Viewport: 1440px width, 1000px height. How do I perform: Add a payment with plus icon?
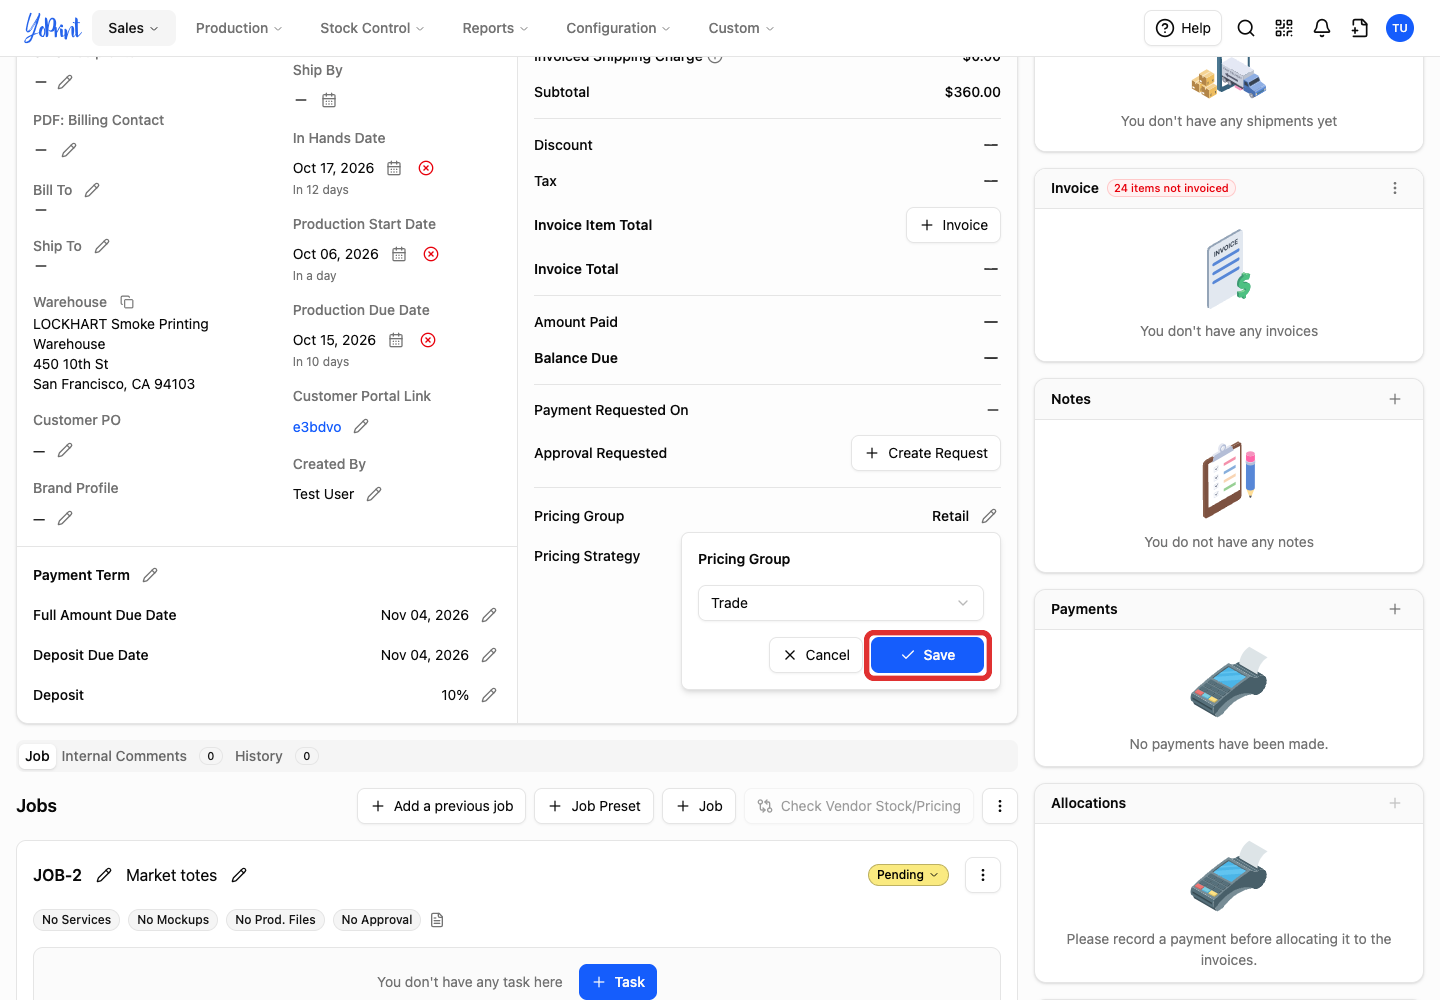pyautogui.click(x=1395, y=609)
